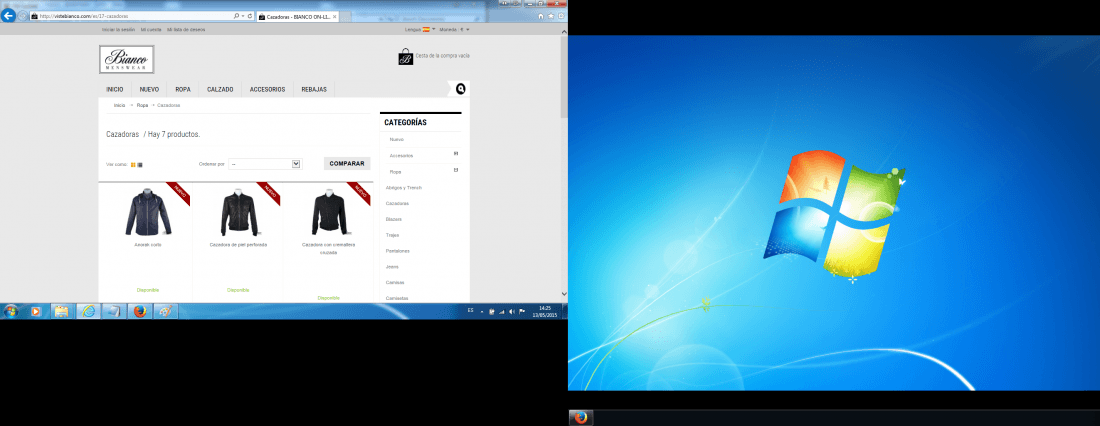Click the browser vertical scrollbar thumb
This screenshot has width=1100, height=426.
point(564,76)
